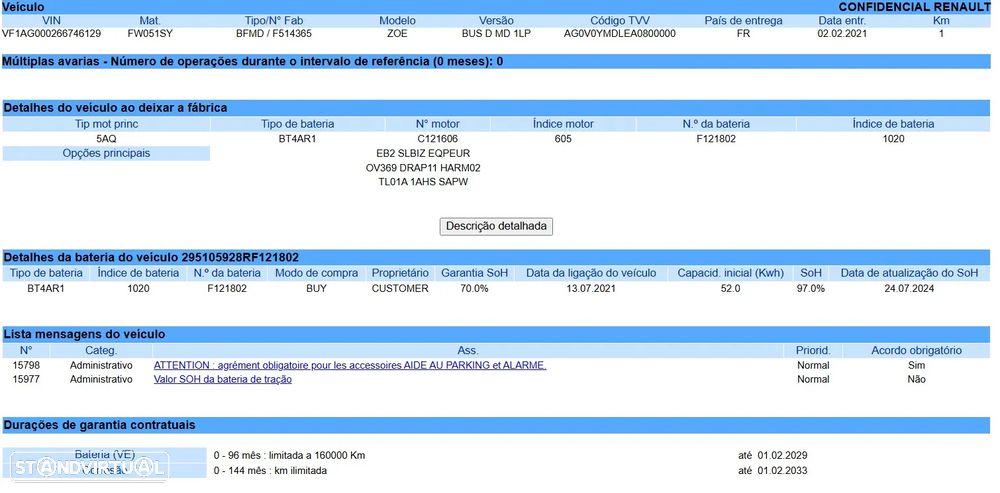
Task: Click the warranty end date 01.02.2029
Action: click(x=783, y=455)
